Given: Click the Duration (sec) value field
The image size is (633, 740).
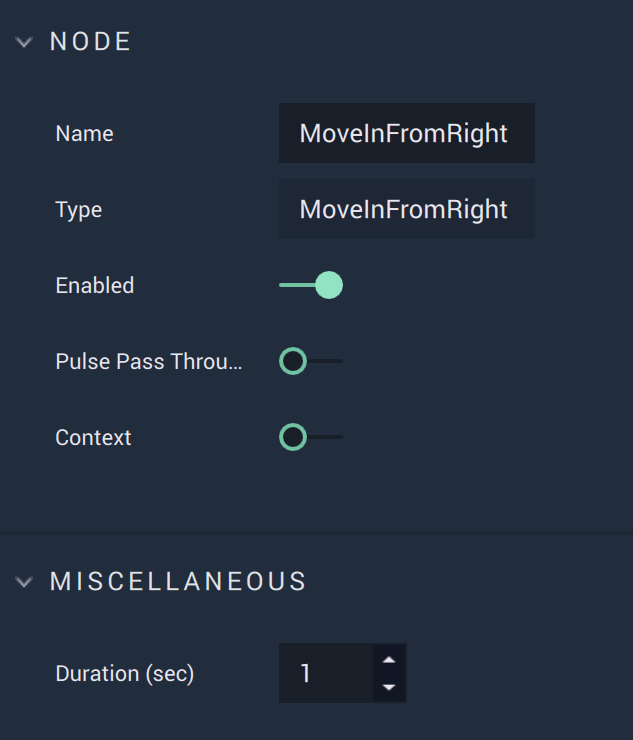Looking at the screenshot, I should pyautogui.click(x=326, y=673).
